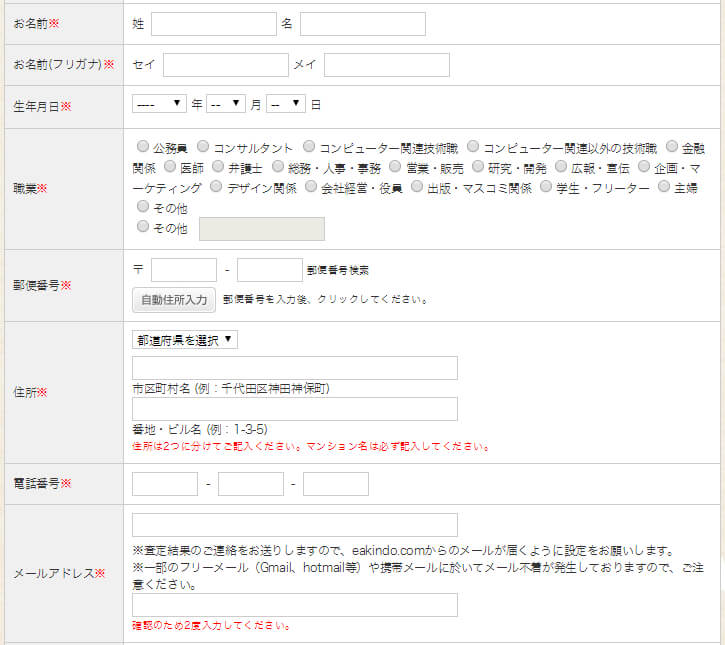The height and width of the screenshot is (645, 725).
Task: Select the 金融関係 radio button
Action: point(672,147)
